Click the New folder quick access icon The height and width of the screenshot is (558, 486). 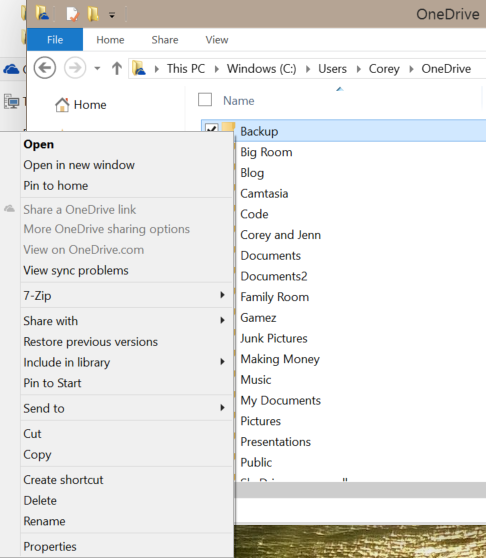pyautogui.click(x=93, y=14)
